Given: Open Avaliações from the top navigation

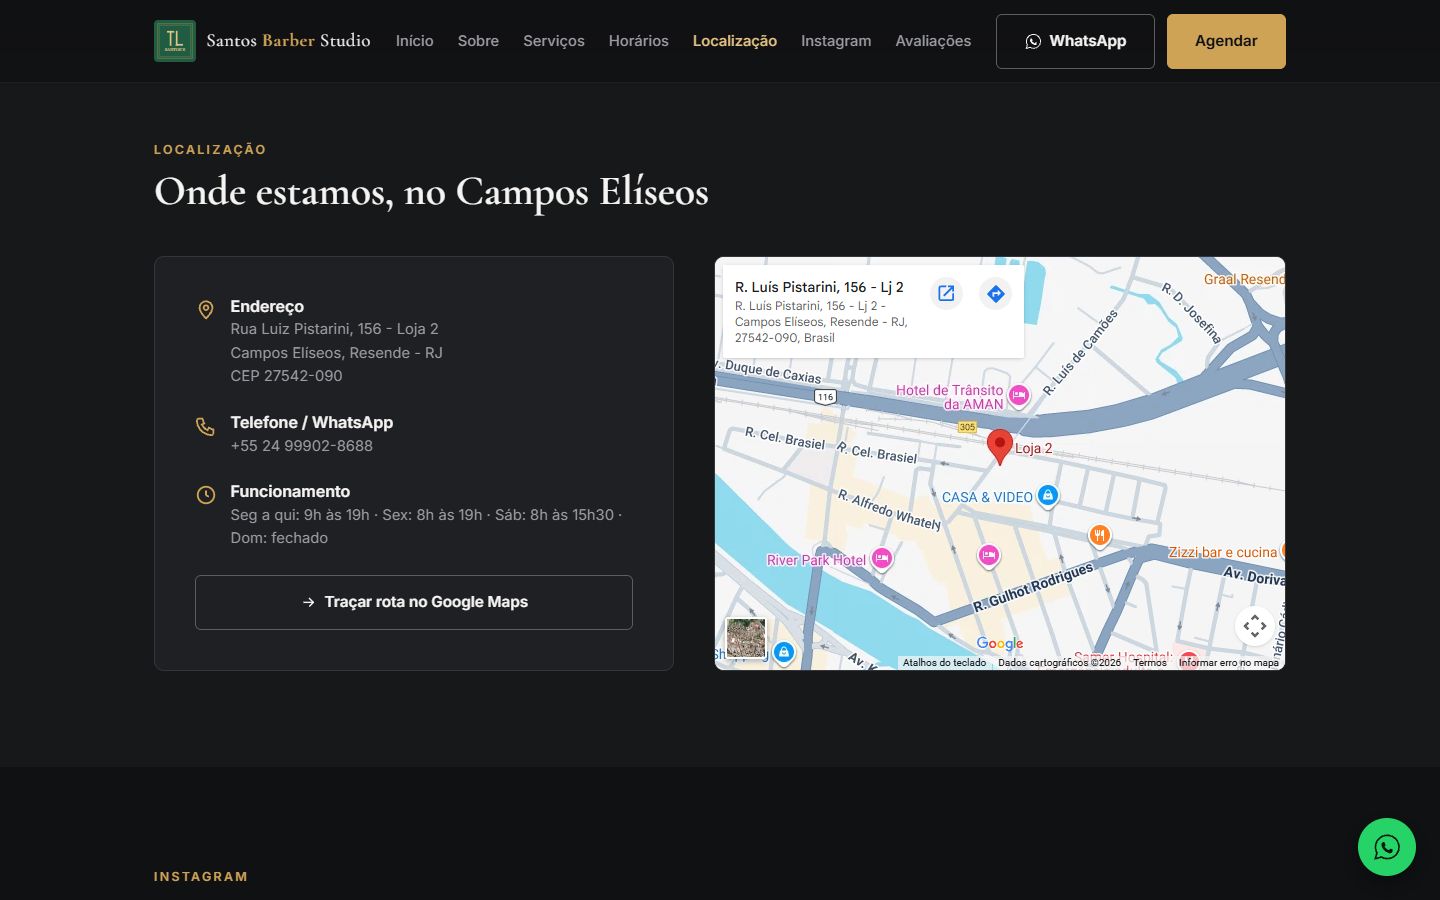Looking at the screenshot, I should [x=933, y=41].
